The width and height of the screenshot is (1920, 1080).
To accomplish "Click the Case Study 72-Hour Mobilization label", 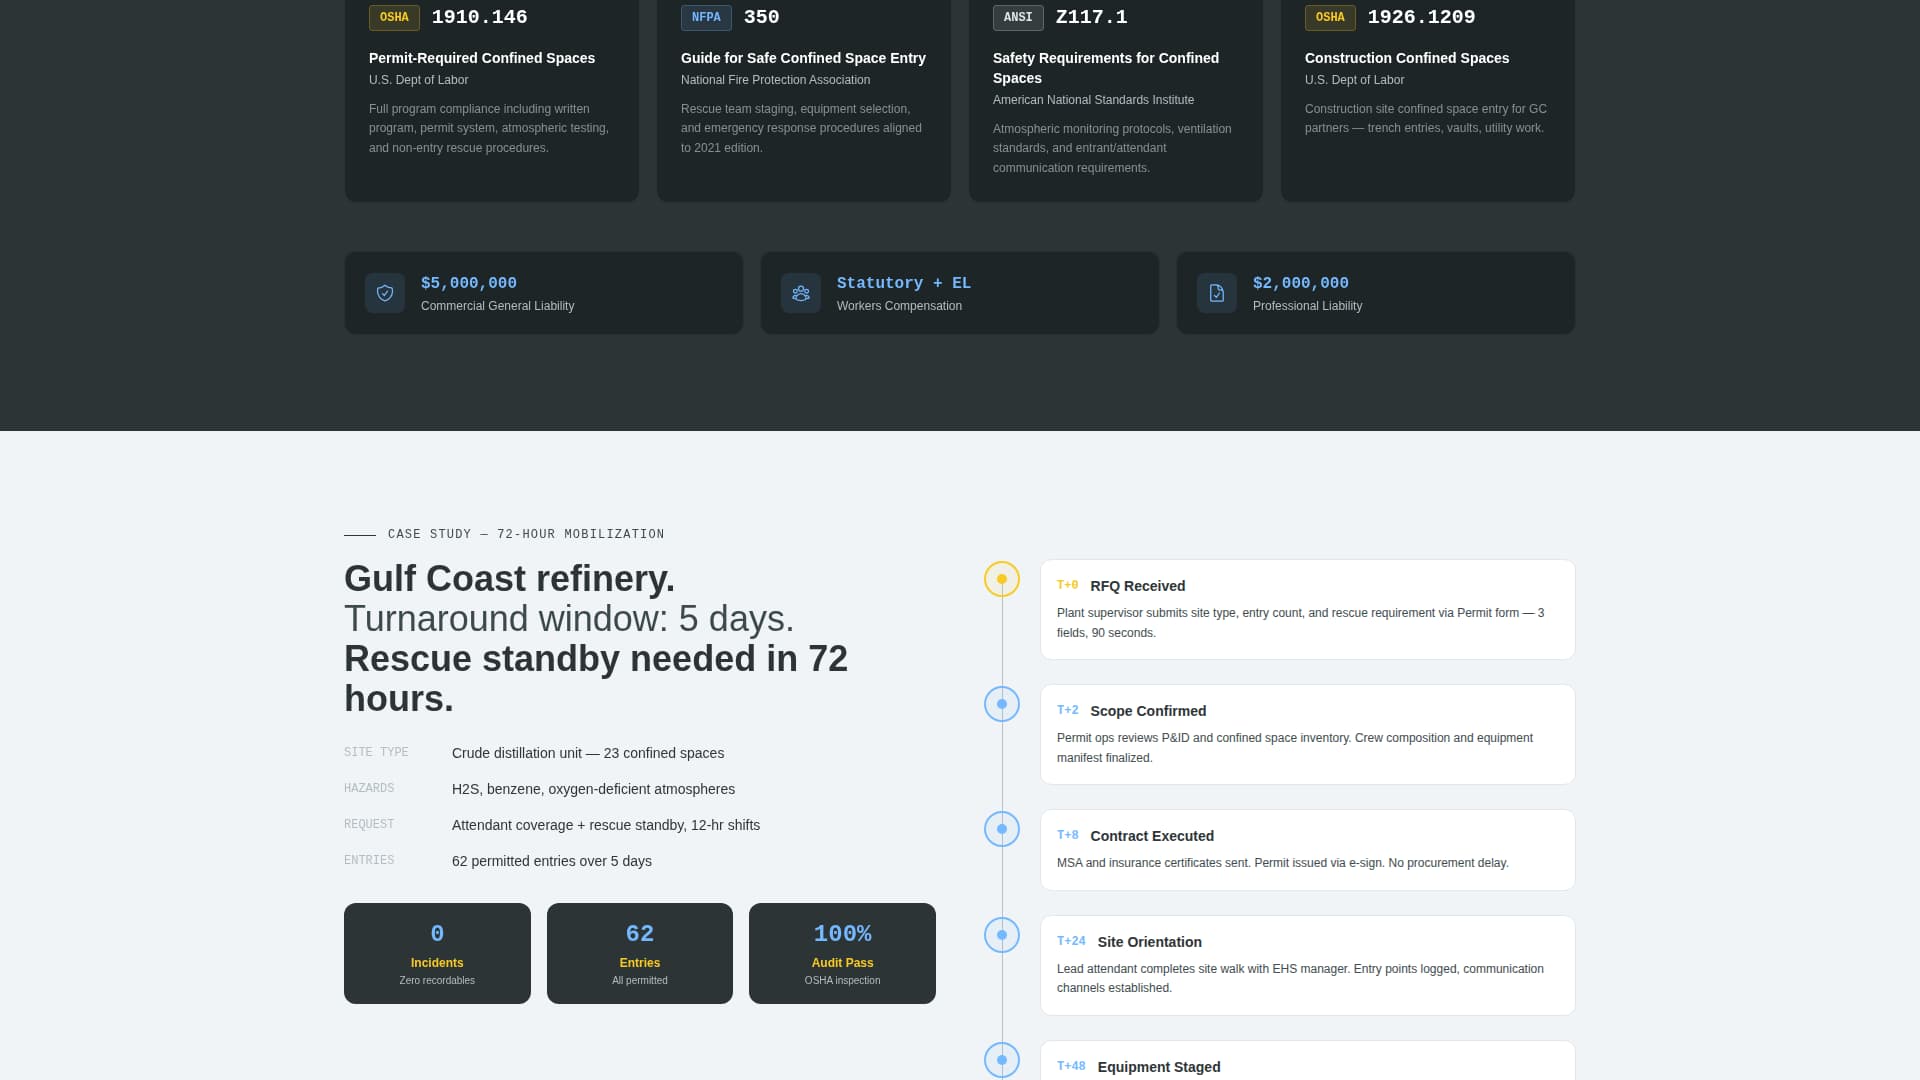I will (526, 534).
